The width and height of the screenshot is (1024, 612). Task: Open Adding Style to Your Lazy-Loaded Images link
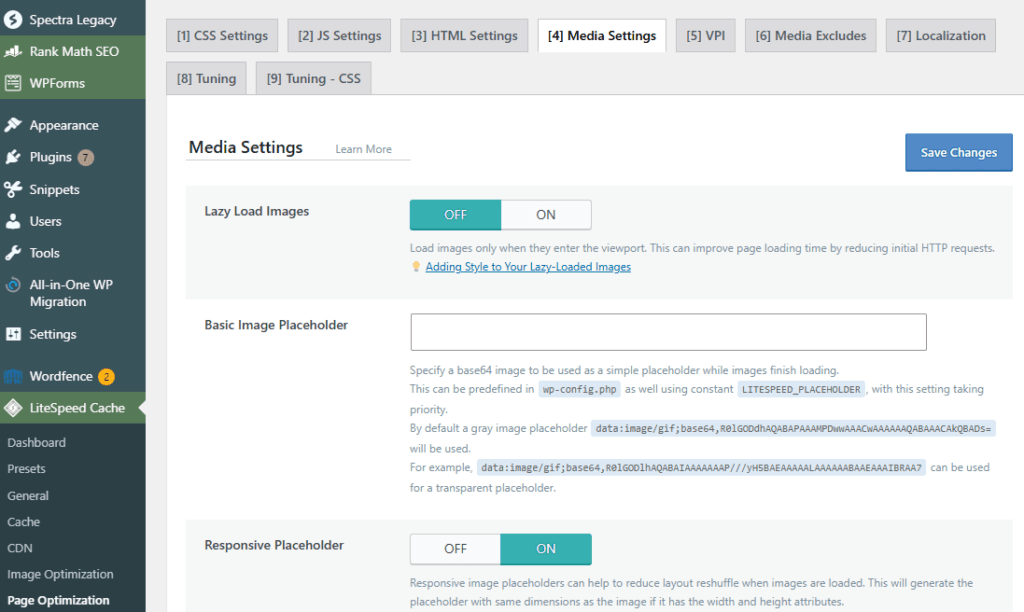(x=528, y=266)
